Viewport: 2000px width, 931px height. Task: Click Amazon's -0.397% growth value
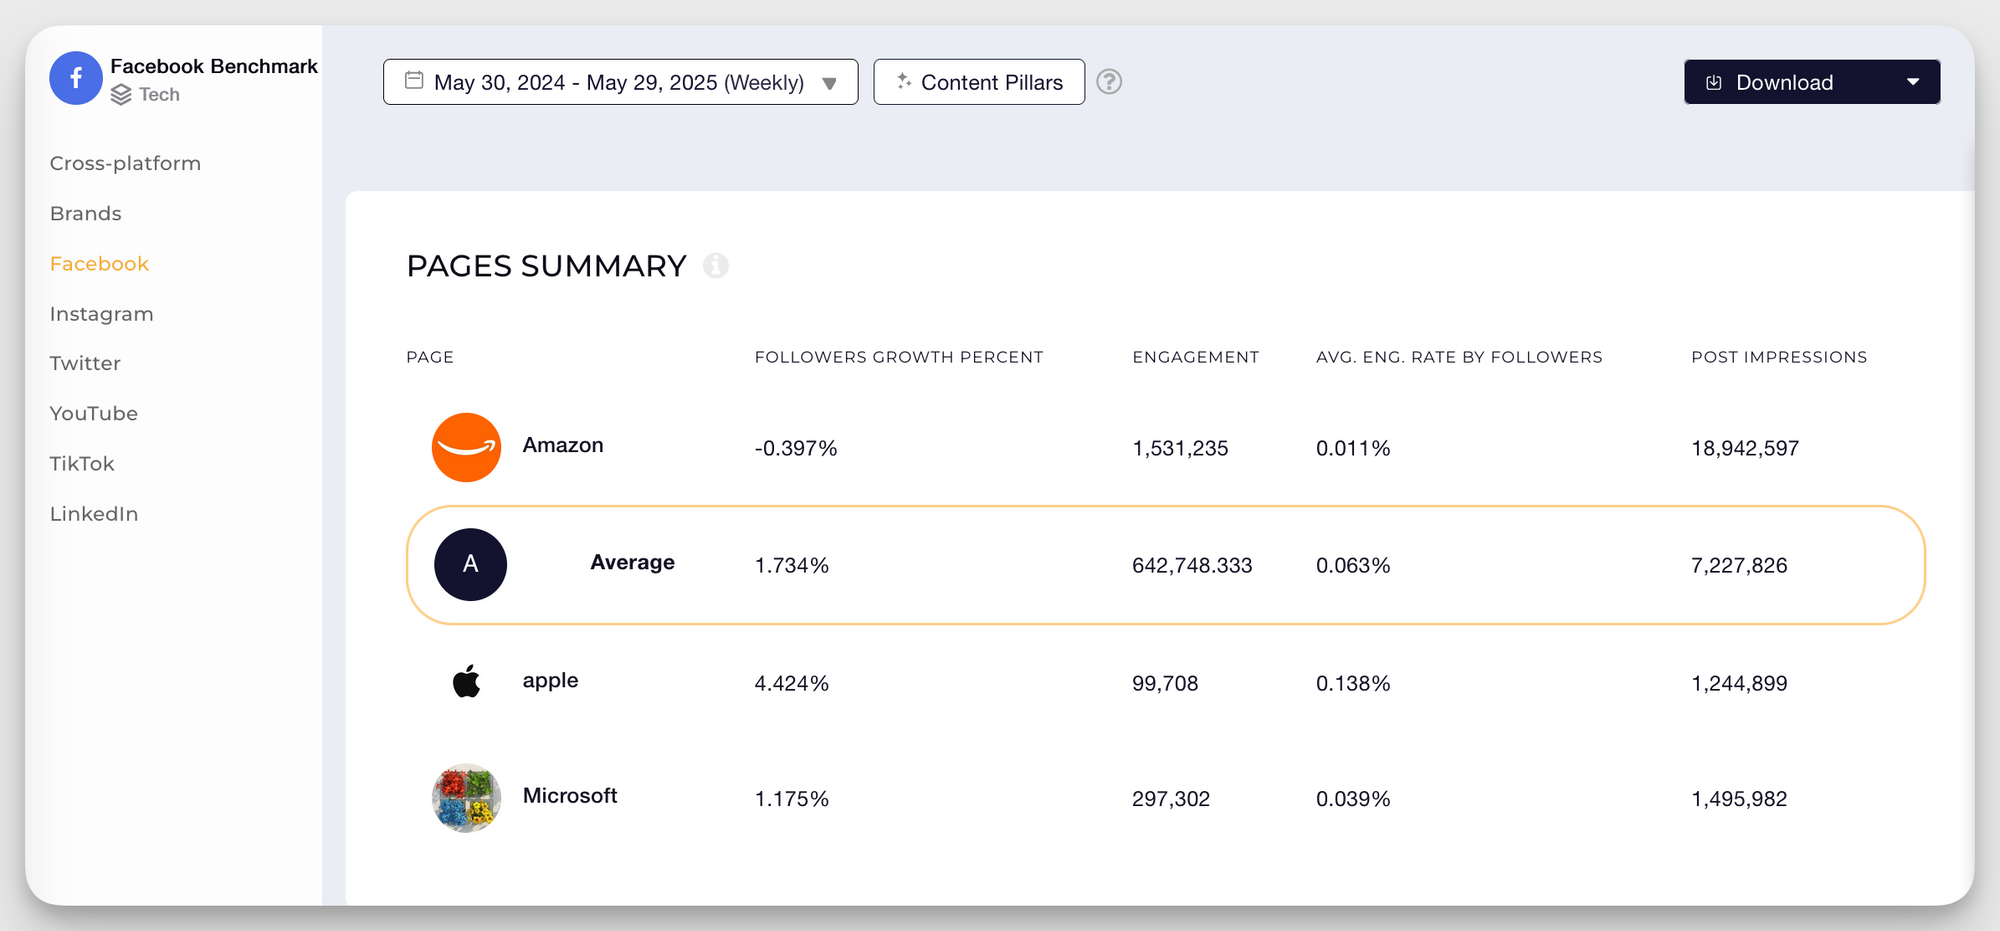point(796,448)
